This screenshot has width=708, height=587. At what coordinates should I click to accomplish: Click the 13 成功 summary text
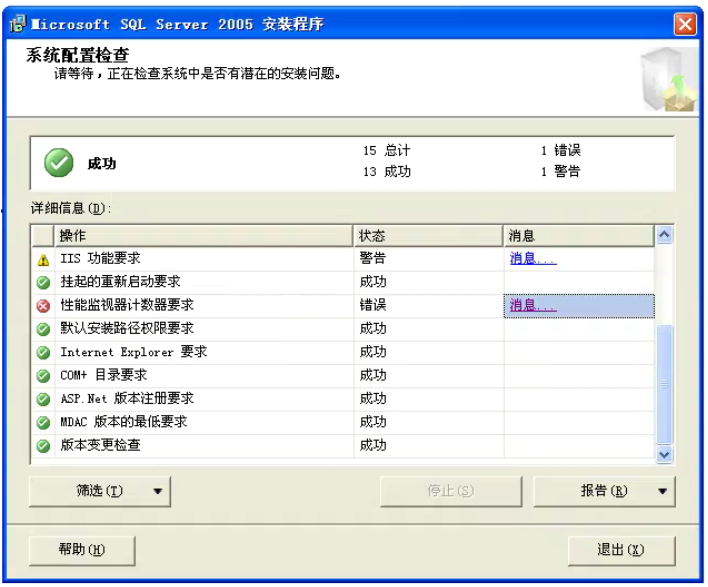pos(387,172)
